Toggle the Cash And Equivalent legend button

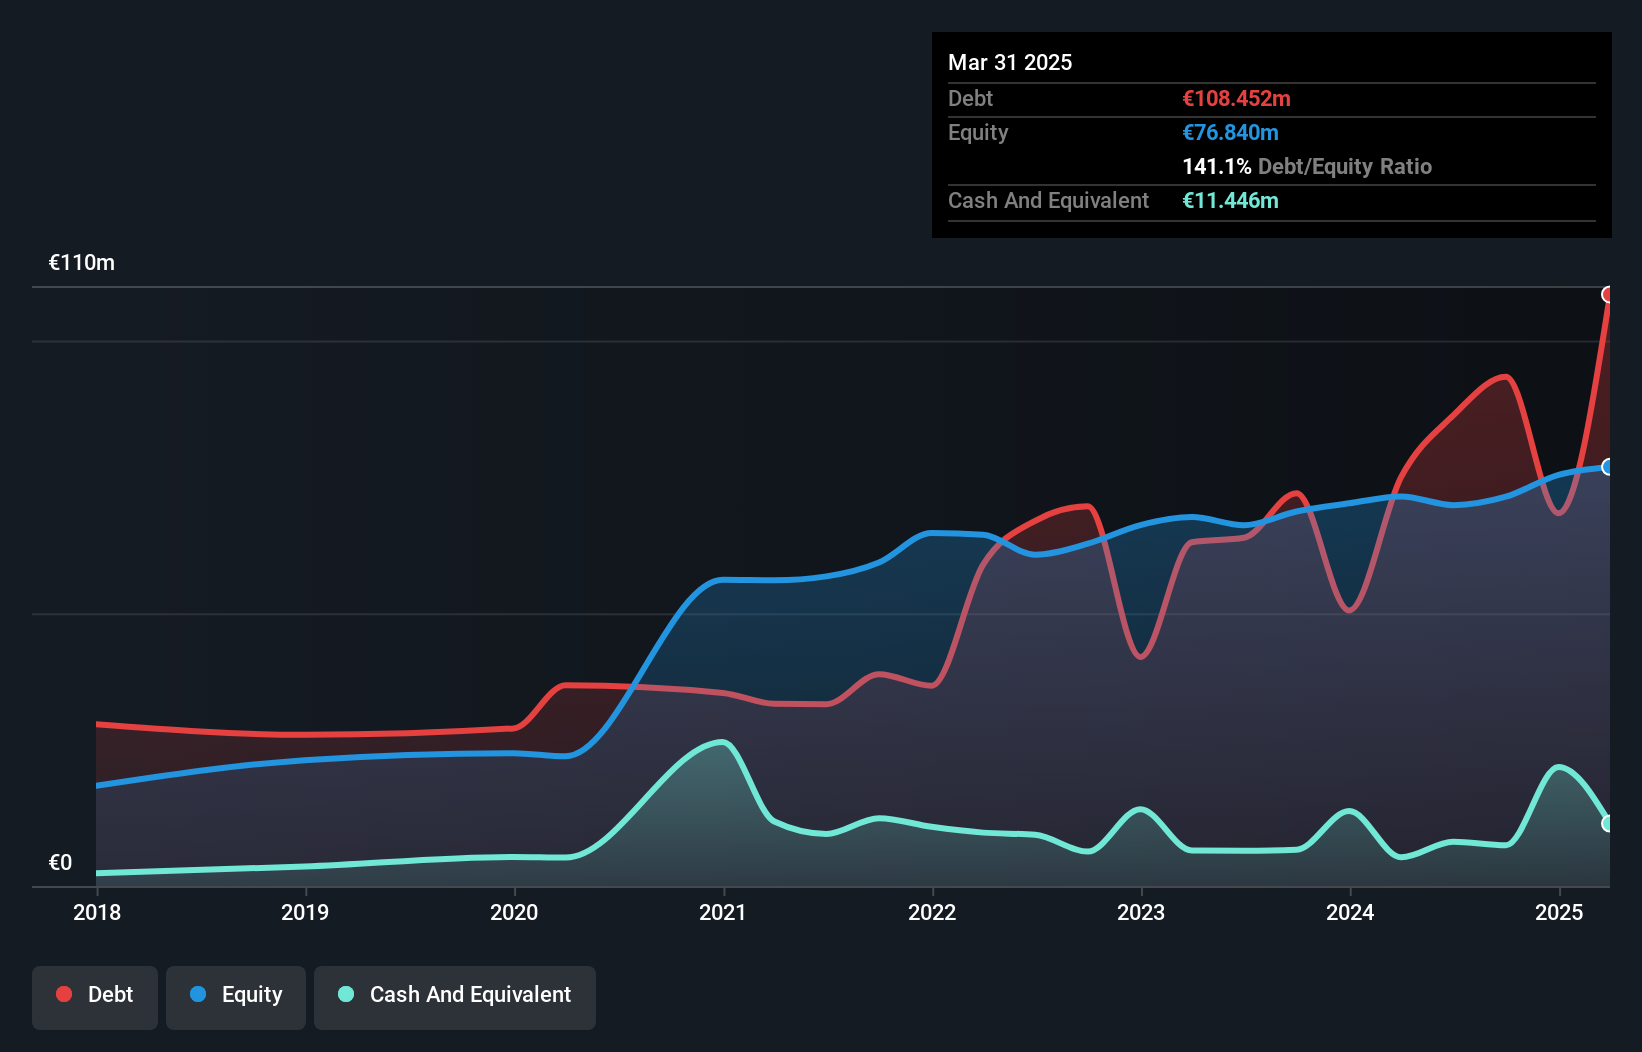[x=455, y=997]
